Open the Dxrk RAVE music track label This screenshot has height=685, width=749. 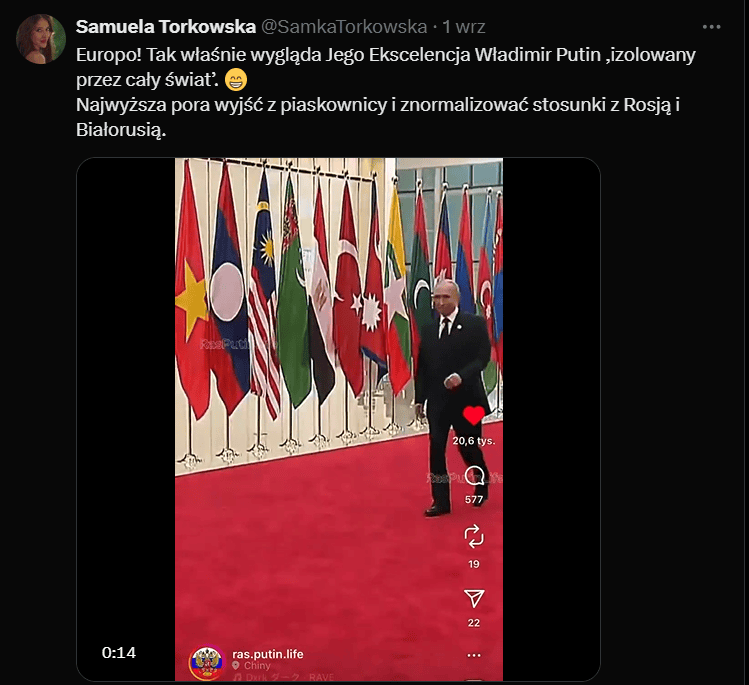tap(283, 677)
